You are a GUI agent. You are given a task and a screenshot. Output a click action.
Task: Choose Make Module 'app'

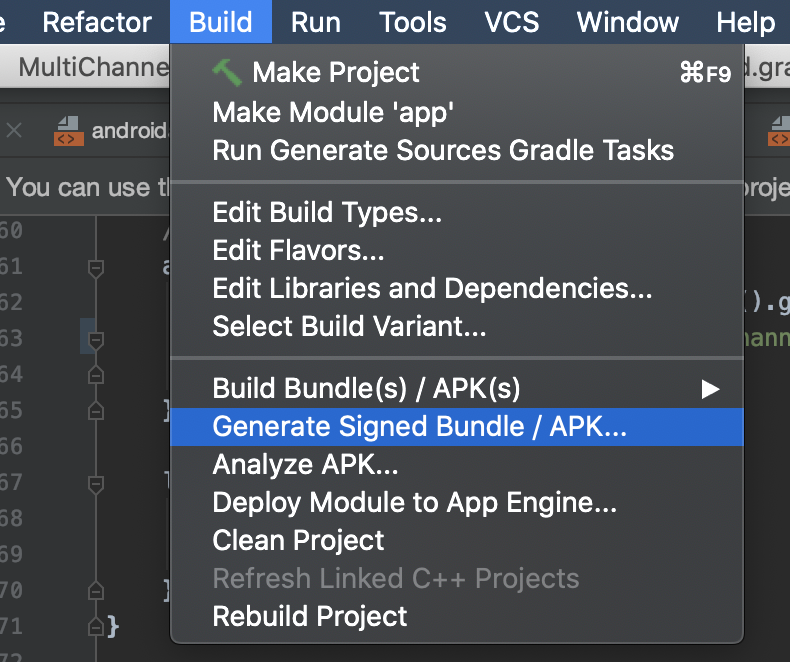pos(333,112)
